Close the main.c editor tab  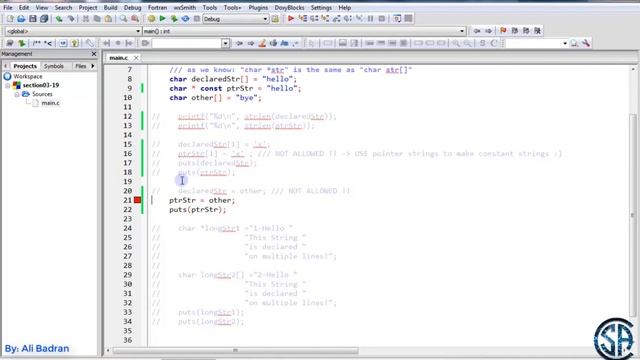[136, 58]
